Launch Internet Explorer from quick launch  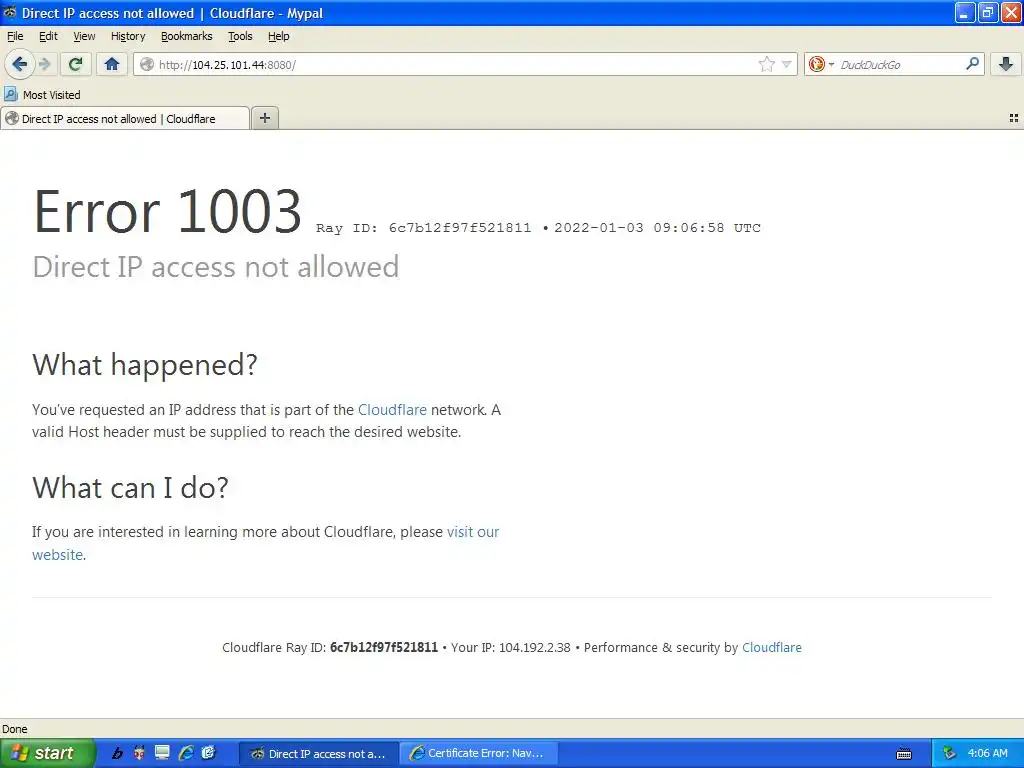tap(186, 753)
